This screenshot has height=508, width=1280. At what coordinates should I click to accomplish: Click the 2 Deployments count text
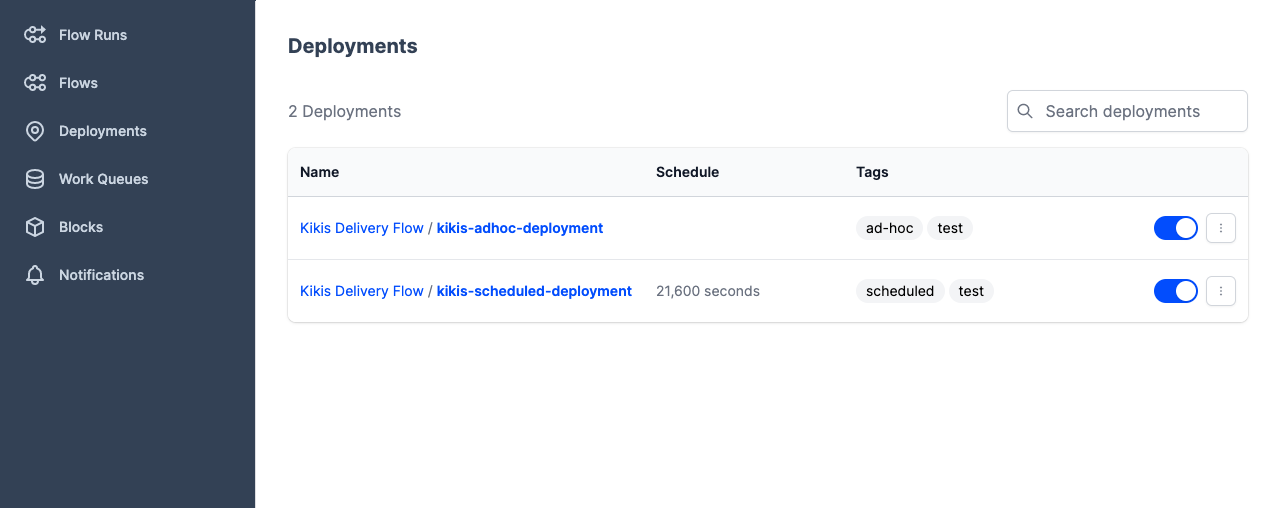pos(344,111)
